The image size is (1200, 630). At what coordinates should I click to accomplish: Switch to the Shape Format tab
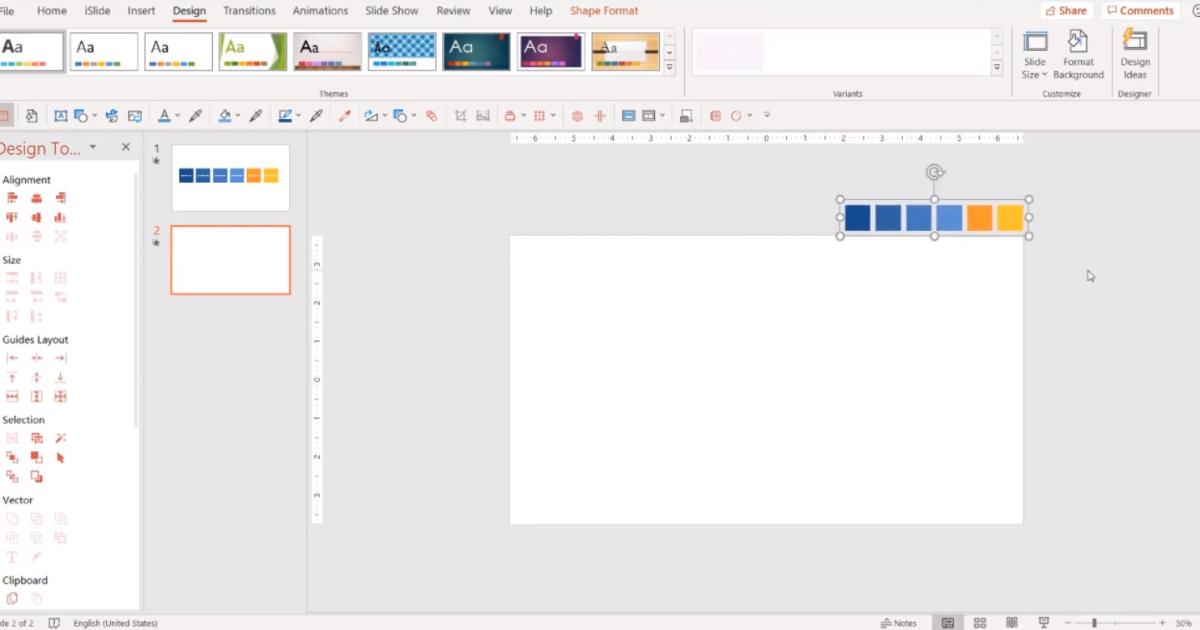click(x=604, y=10)
